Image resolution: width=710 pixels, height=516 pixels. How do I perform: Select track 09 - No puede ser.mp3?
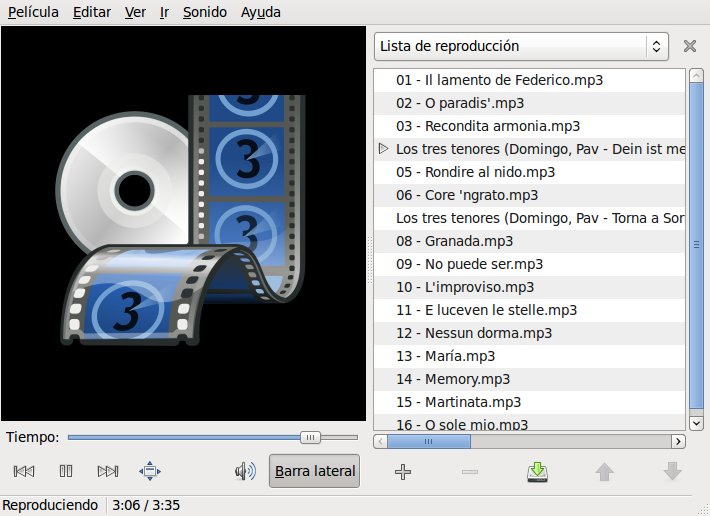click(x=529, y=264)
